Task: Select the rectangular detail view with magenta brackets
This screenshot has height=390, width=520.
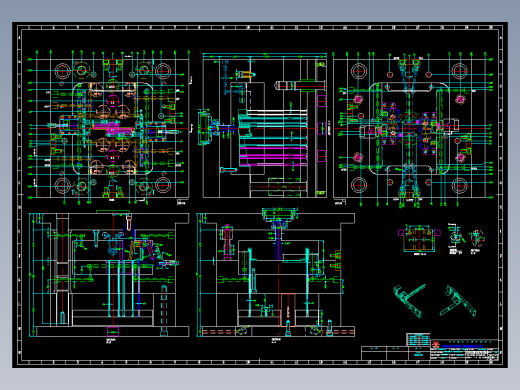Action: (419, 240)
